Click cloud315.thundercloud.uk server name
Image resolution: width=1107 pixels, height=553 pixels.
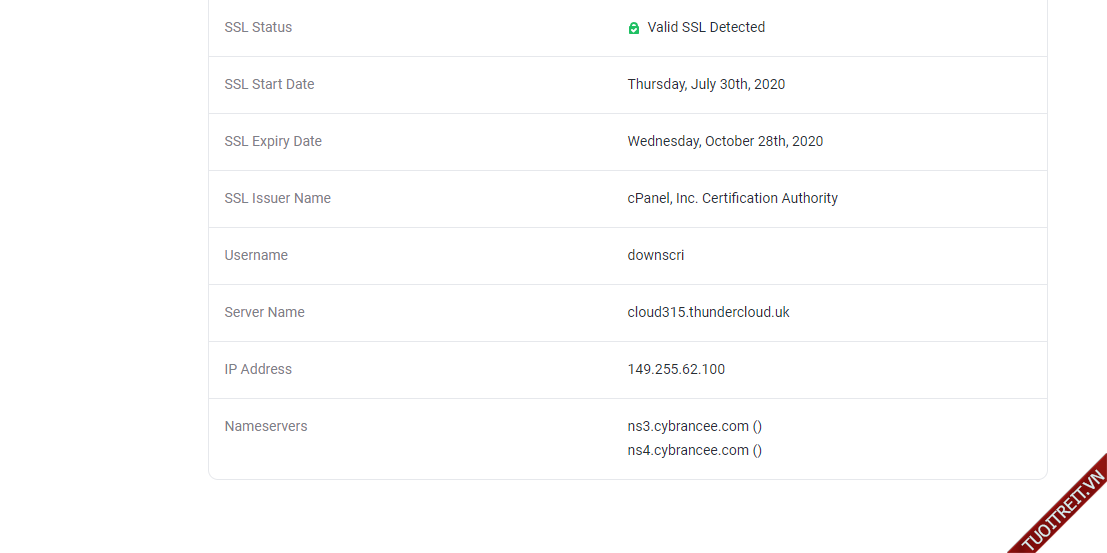point(708,312)
